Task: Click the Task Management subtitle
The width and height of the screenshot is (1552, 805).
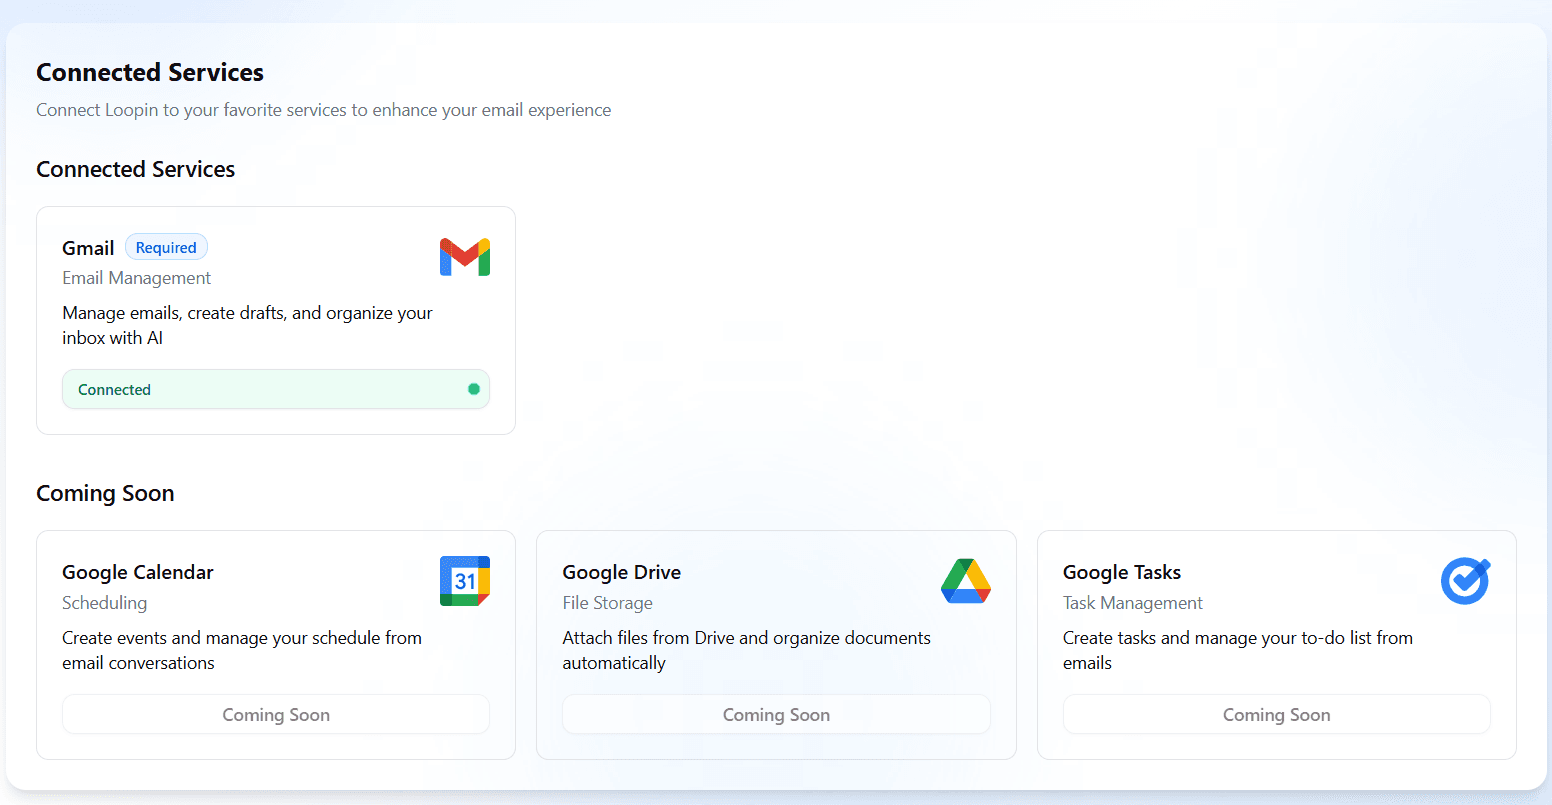Action: click(1132, 603)
